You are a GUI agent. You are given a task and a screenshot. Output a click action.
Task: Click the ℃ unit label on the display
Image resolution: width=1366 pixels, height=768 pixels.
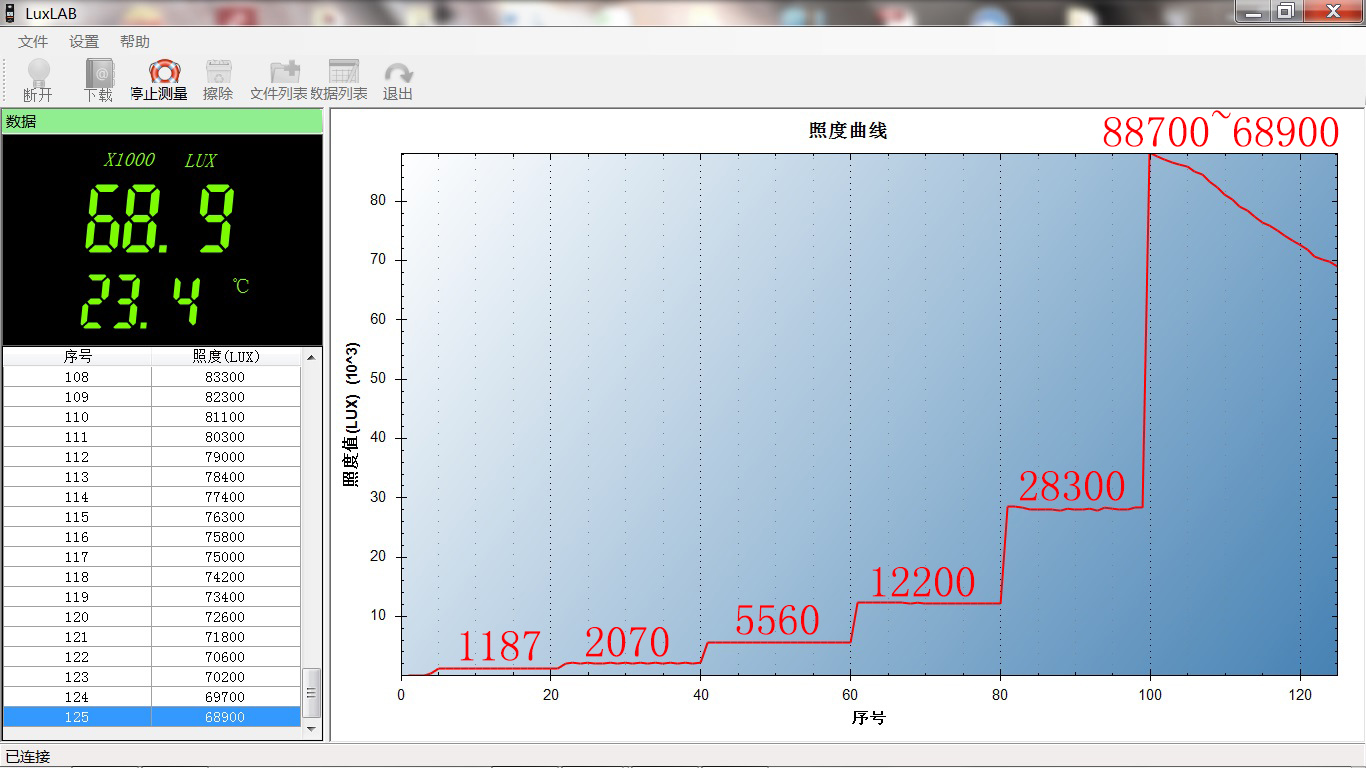(241, 286)
